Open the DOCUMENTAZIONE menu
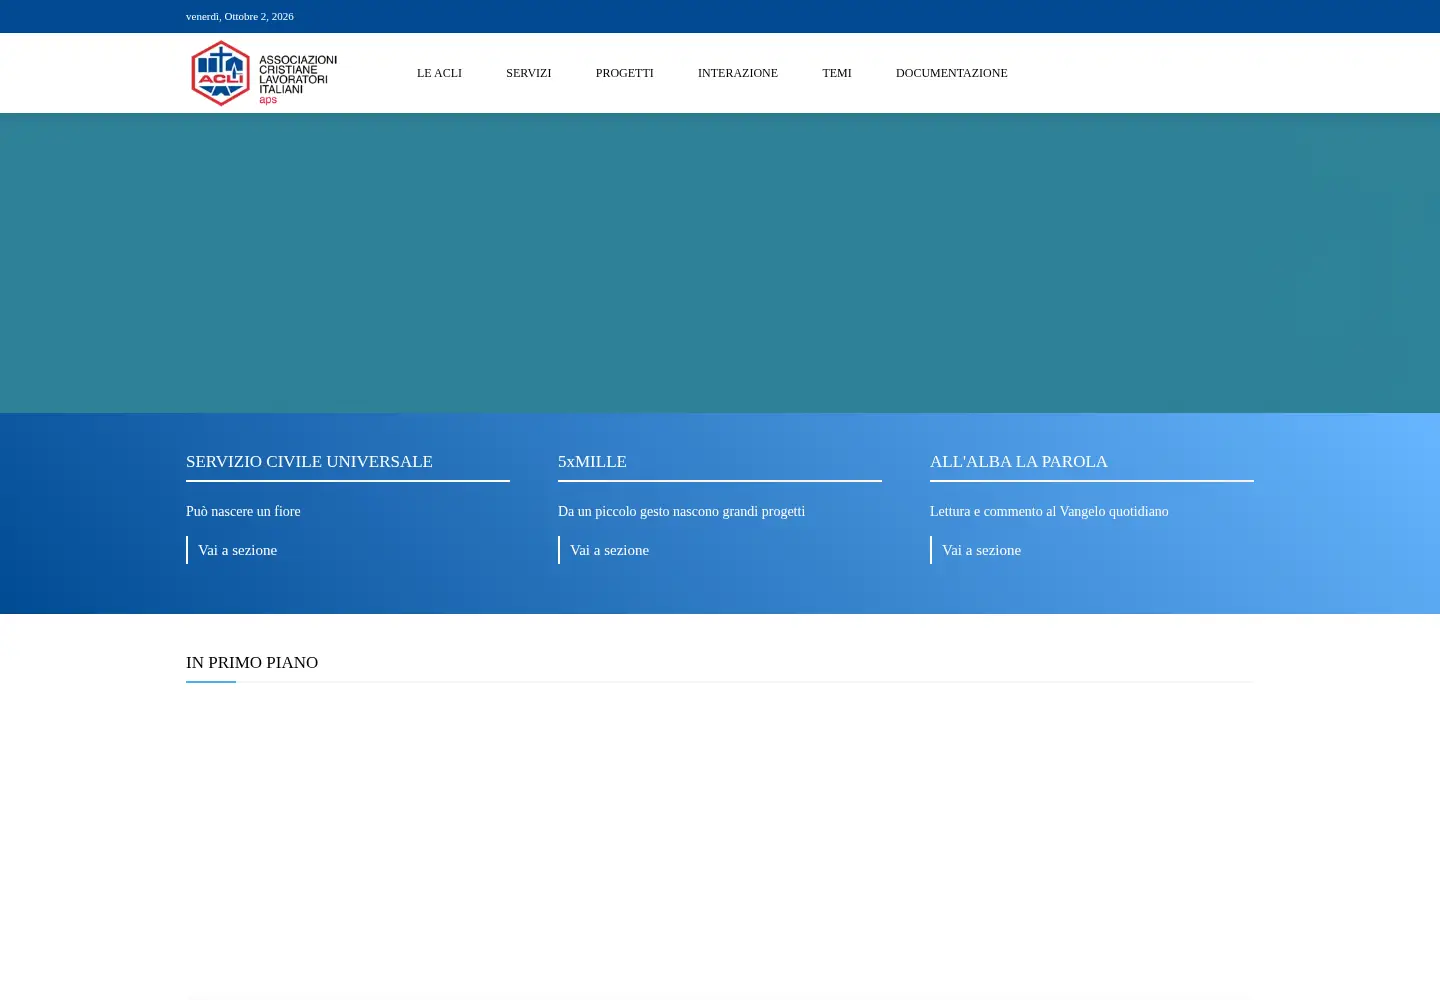The width and height of the screenshot is (1440, 1000). point(951,73)
